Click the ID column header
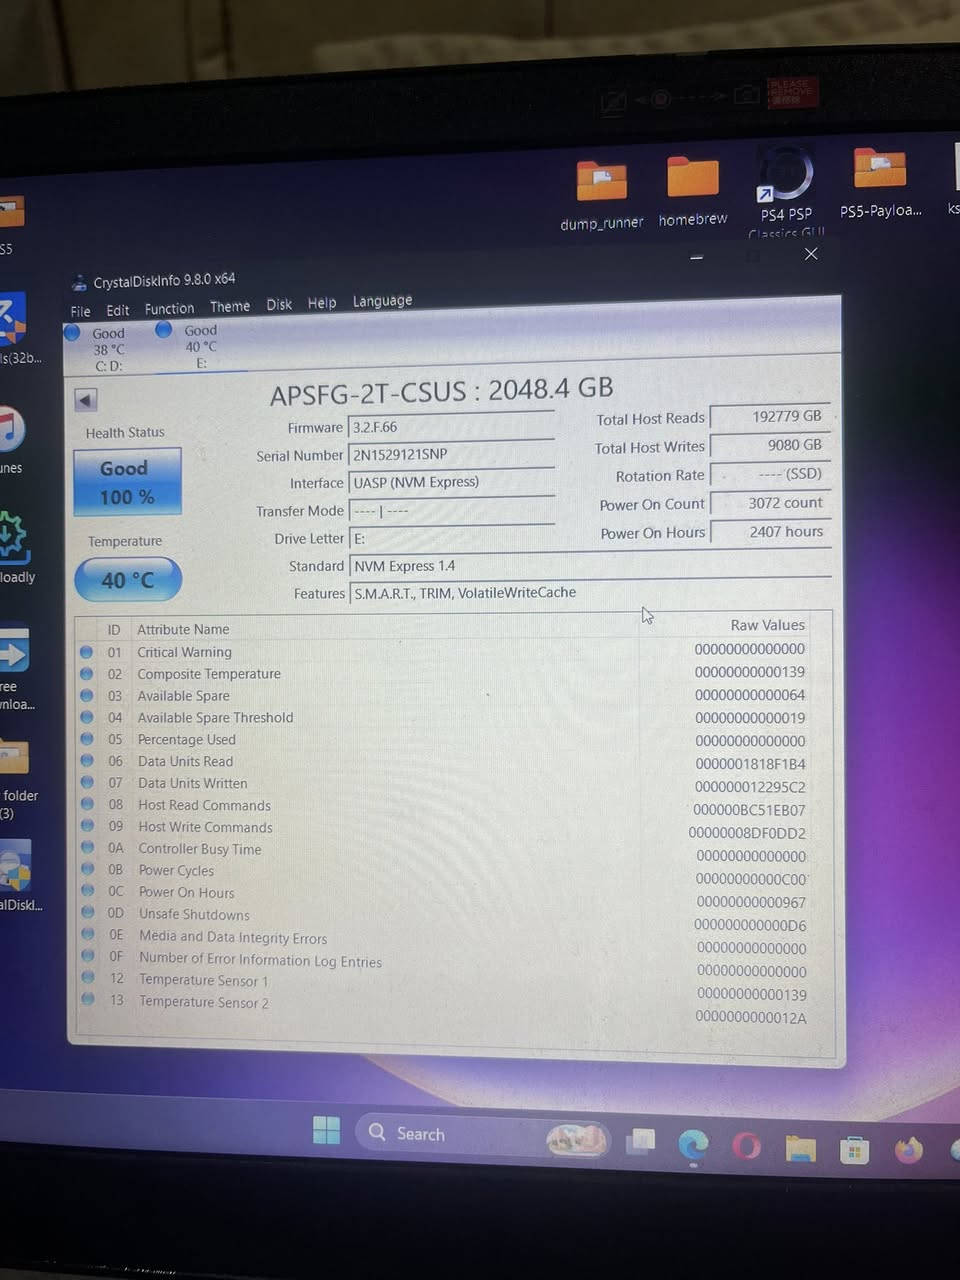 (x=114, y=630)
